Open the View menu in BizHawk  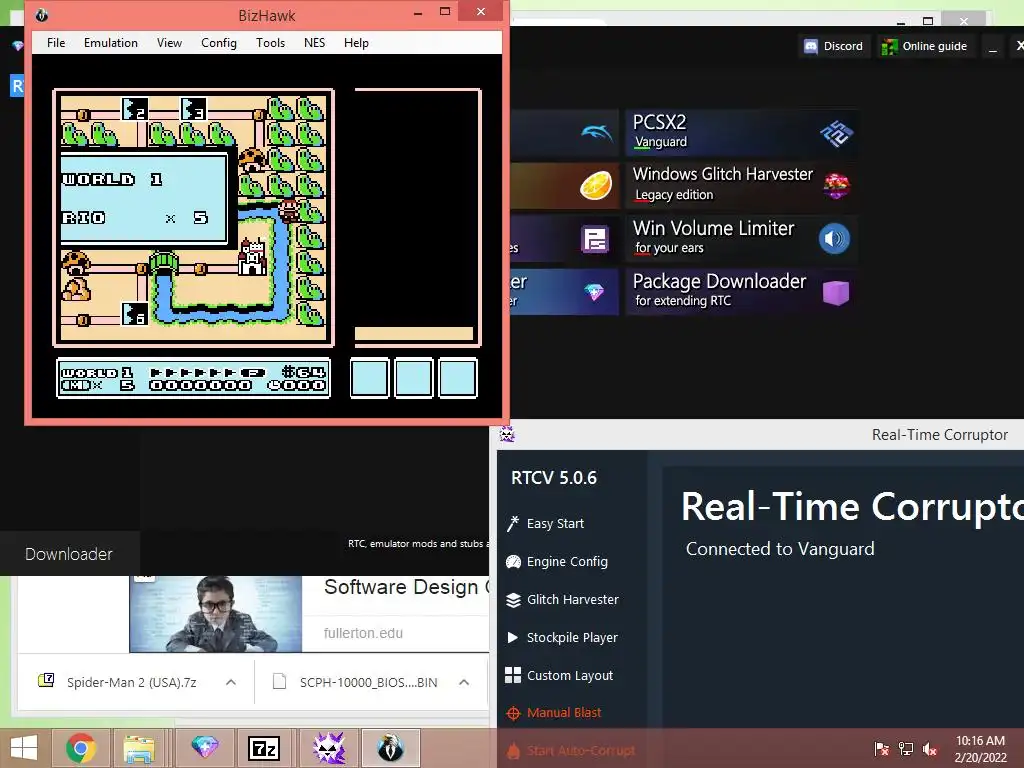[x=169, y=42]
